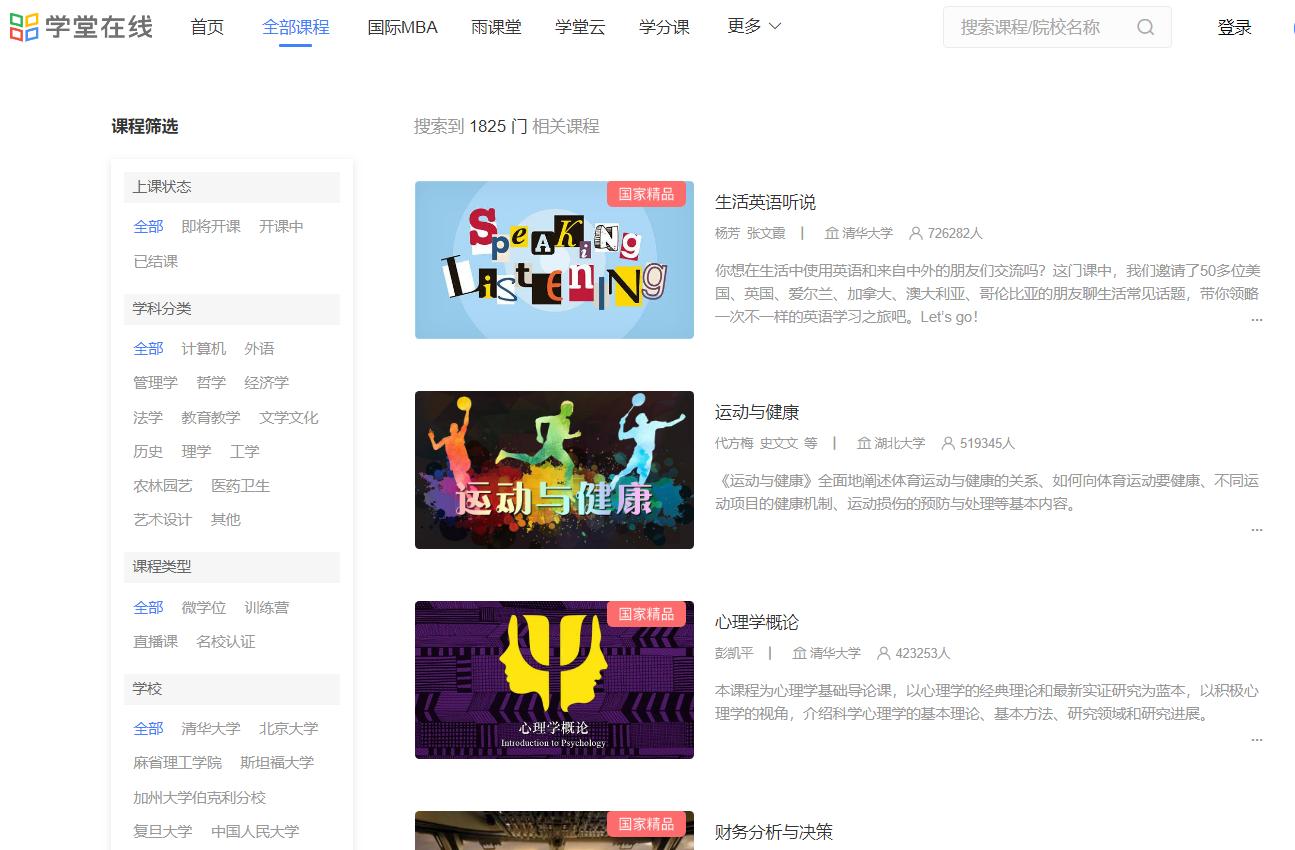Screen dimensions: 1295x850
Task: Expand the 心理学概论 description using ellipsis
Action: click(1256, 739)
